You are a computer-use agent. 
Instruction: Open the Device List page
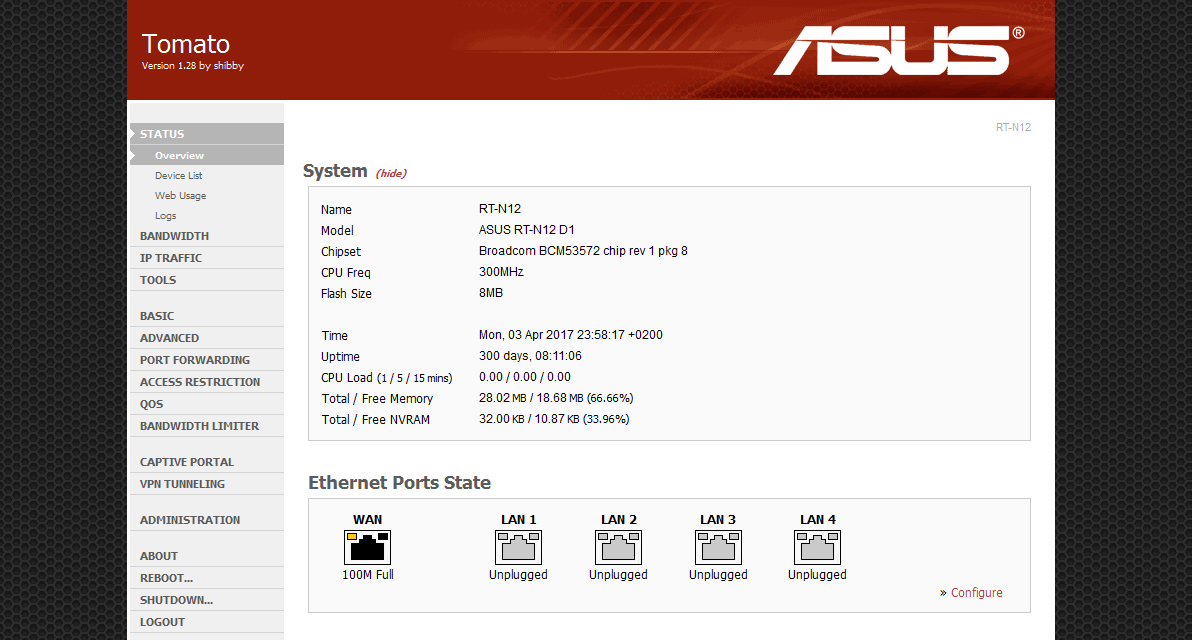click(179, 176)
